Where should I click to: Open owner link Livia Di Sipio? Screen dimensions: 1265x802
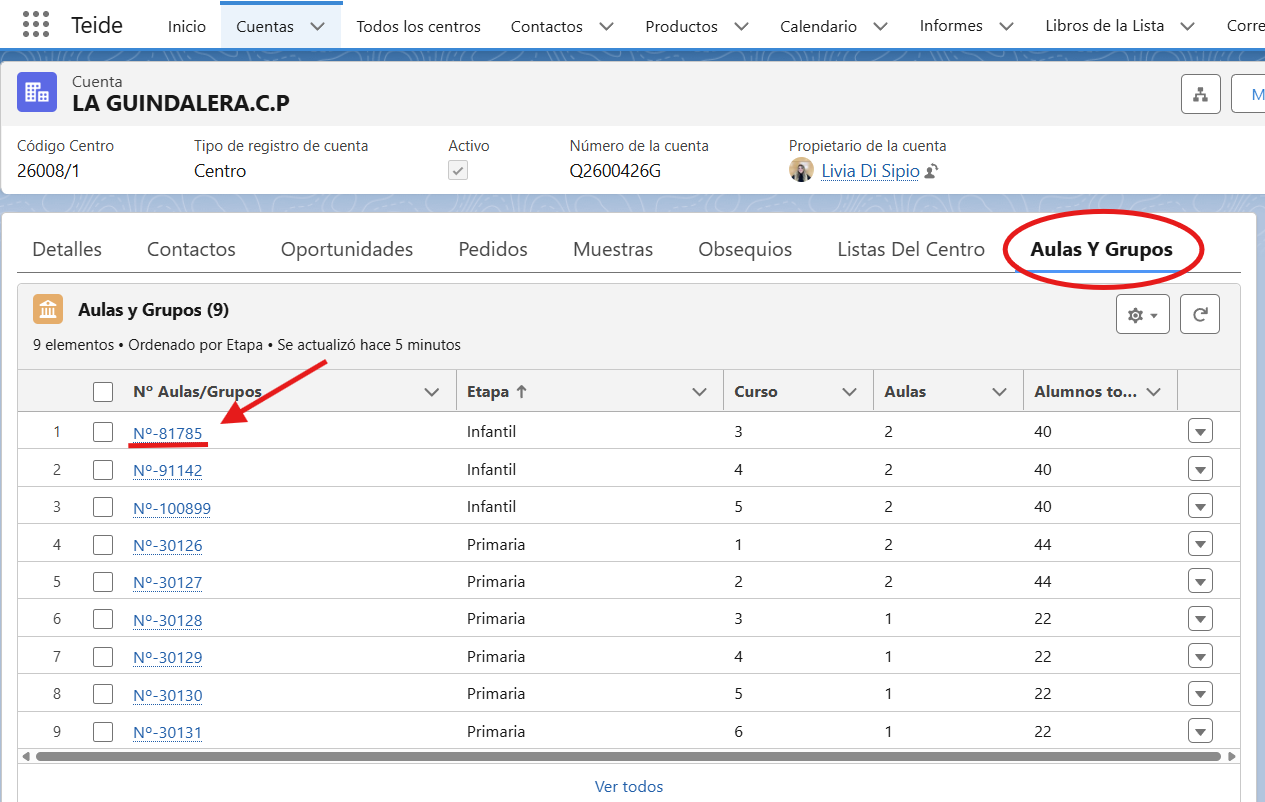click(870, 171)
